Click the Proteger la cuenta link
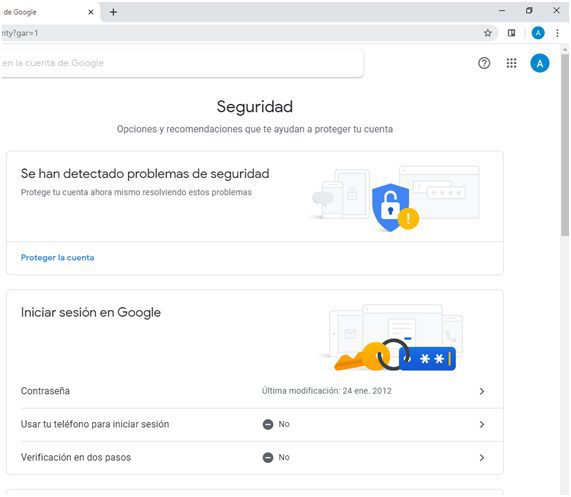Image resolution: width=571 pixels, height=497 pixels. click(58, 258)
